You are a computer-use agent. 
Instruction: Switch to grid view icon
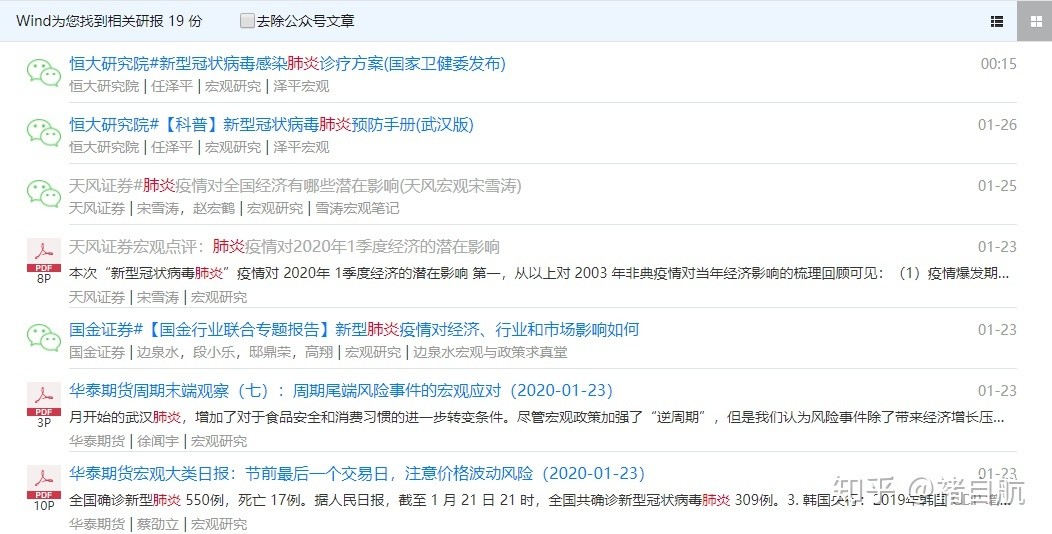[1035, 21]
